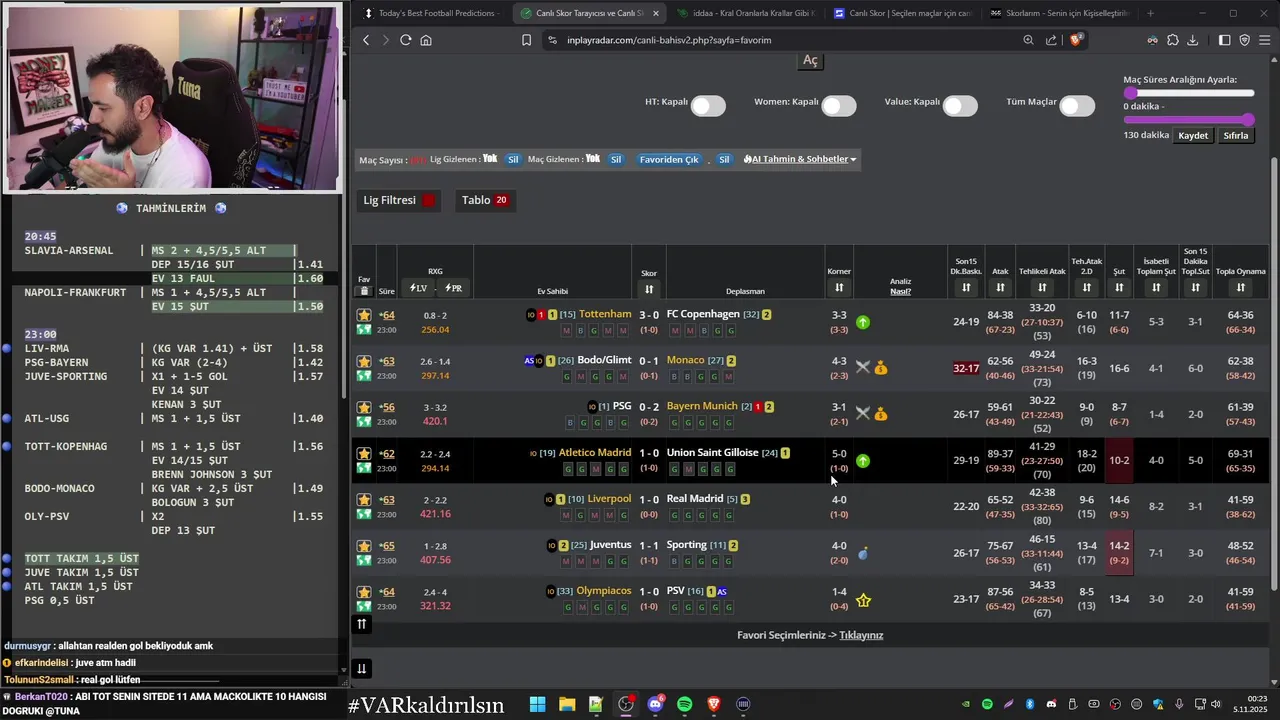Click green up-arrow analysis icon in Tottenham row
Screen dimensions: 1280x720
863,322
